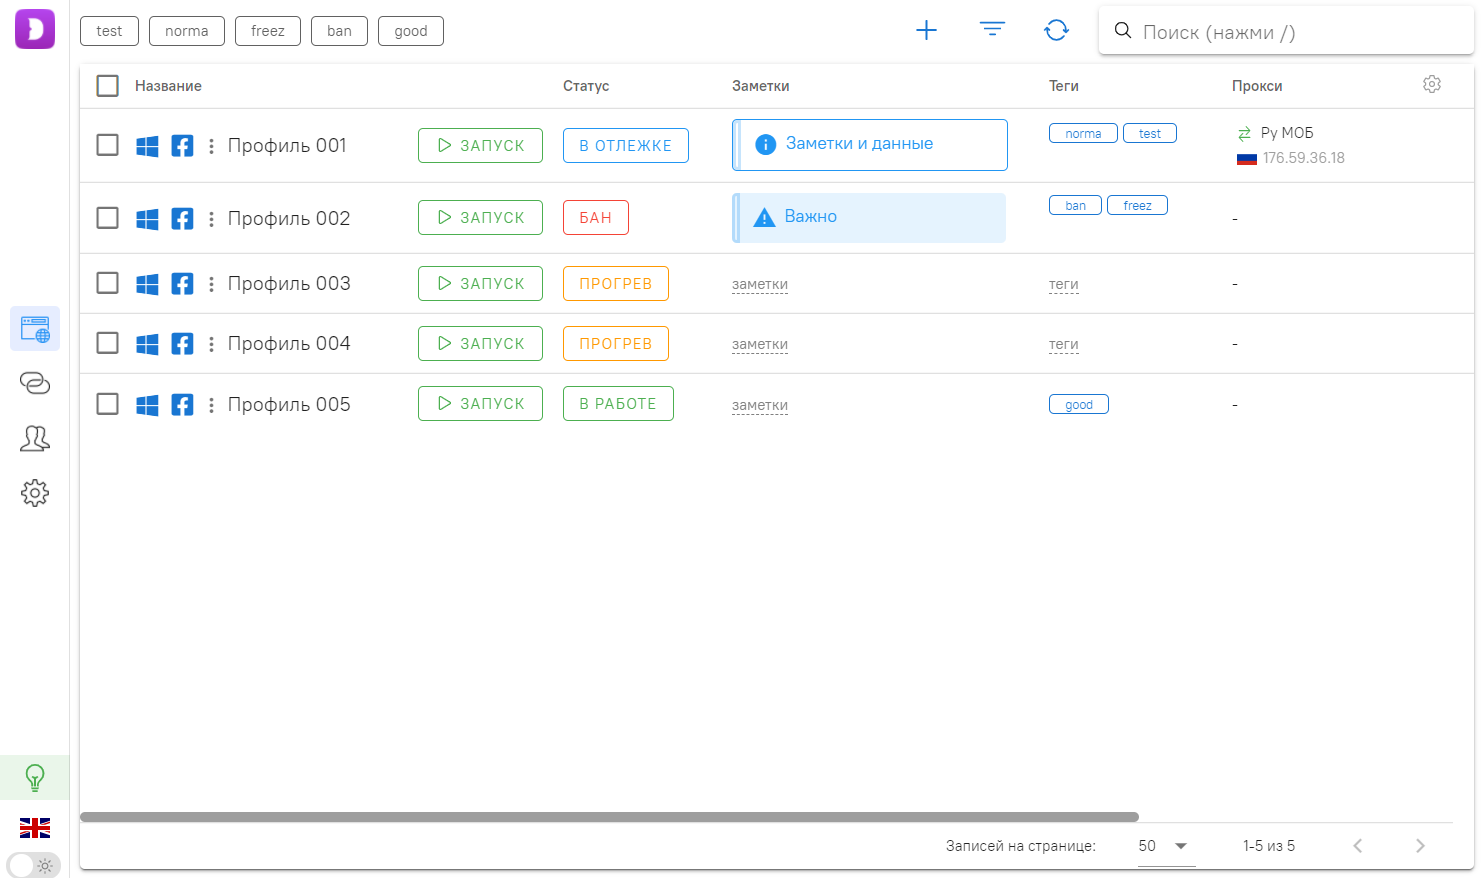Filter by the top good tag chip
1483x878 pixels.
411,31
